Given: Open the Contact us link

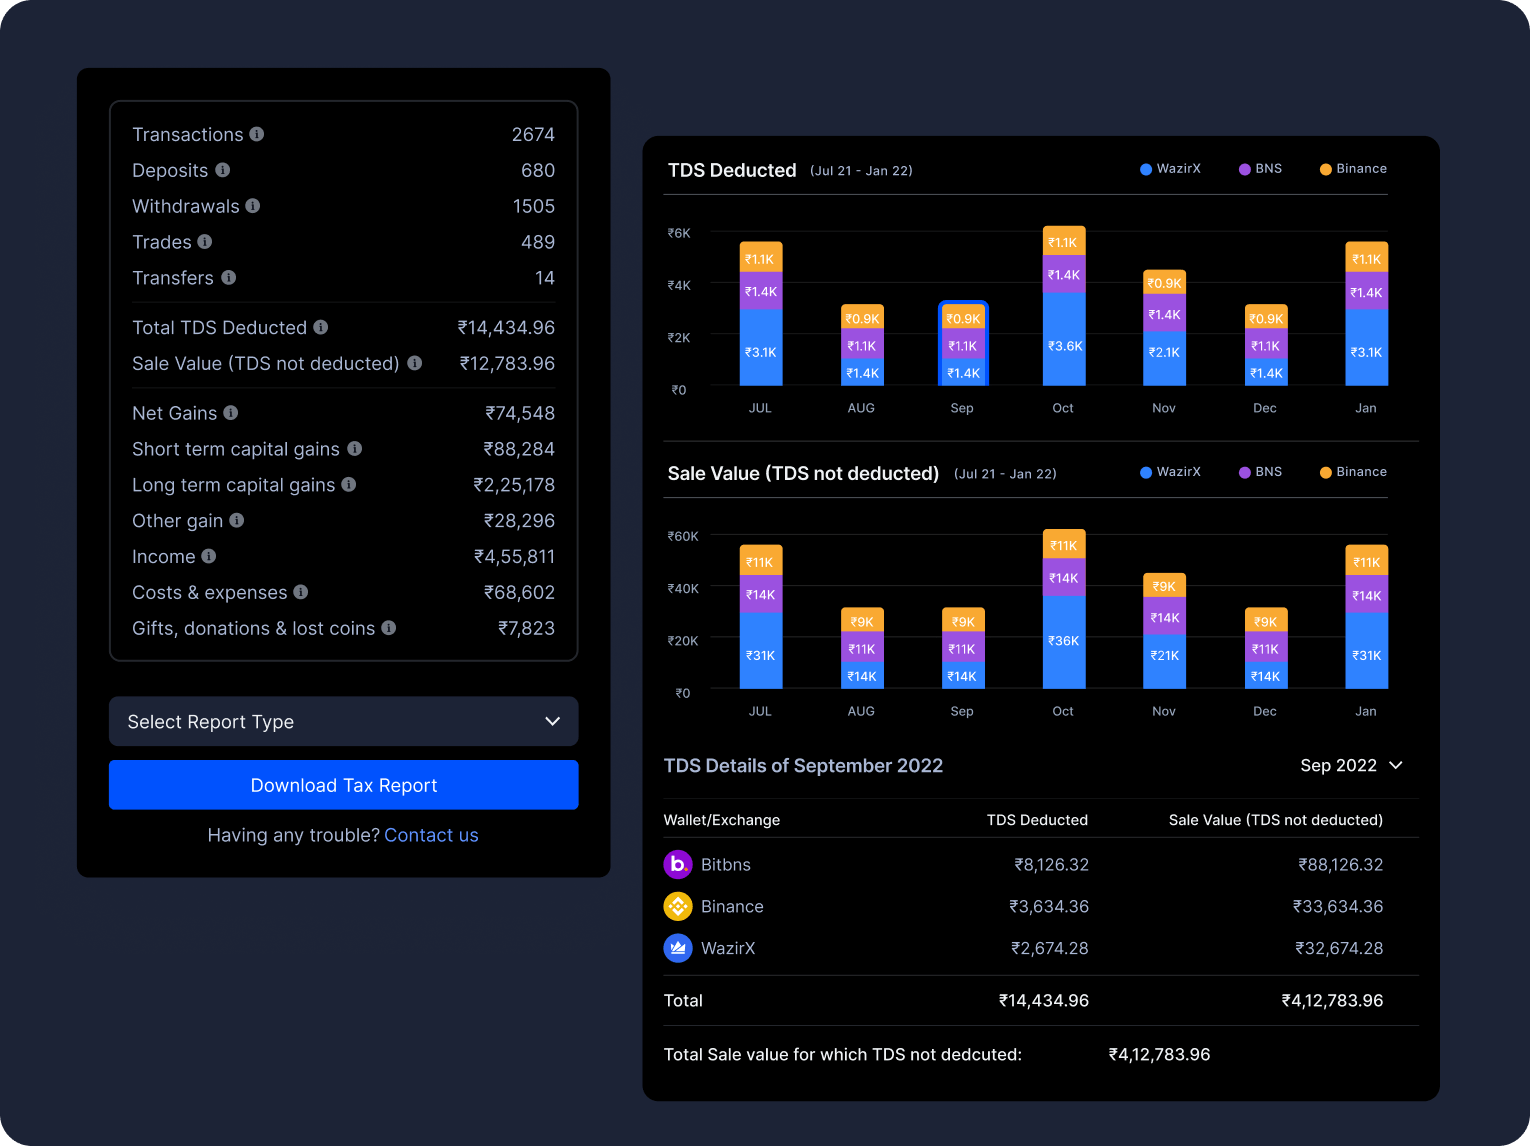Looking at the screenshot, I should (431, 835).
